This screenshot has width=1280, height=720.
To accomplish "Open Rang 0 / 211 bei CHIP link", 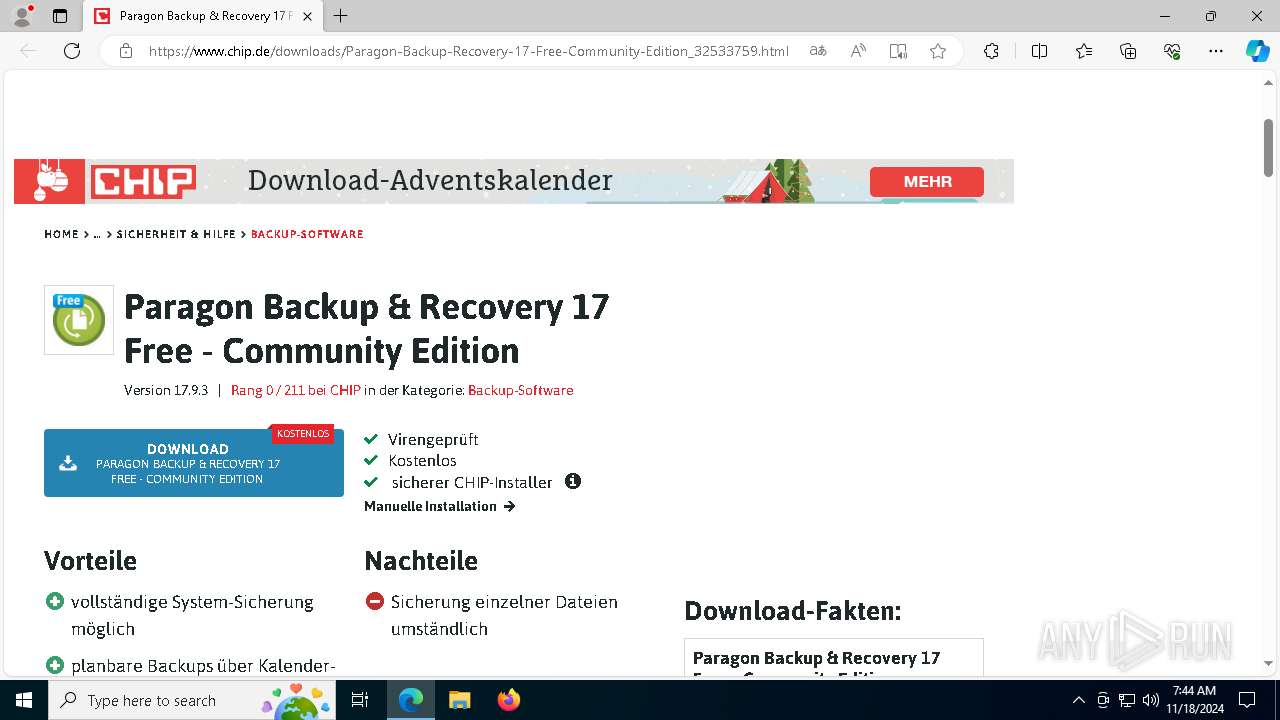I will [295, 390].
